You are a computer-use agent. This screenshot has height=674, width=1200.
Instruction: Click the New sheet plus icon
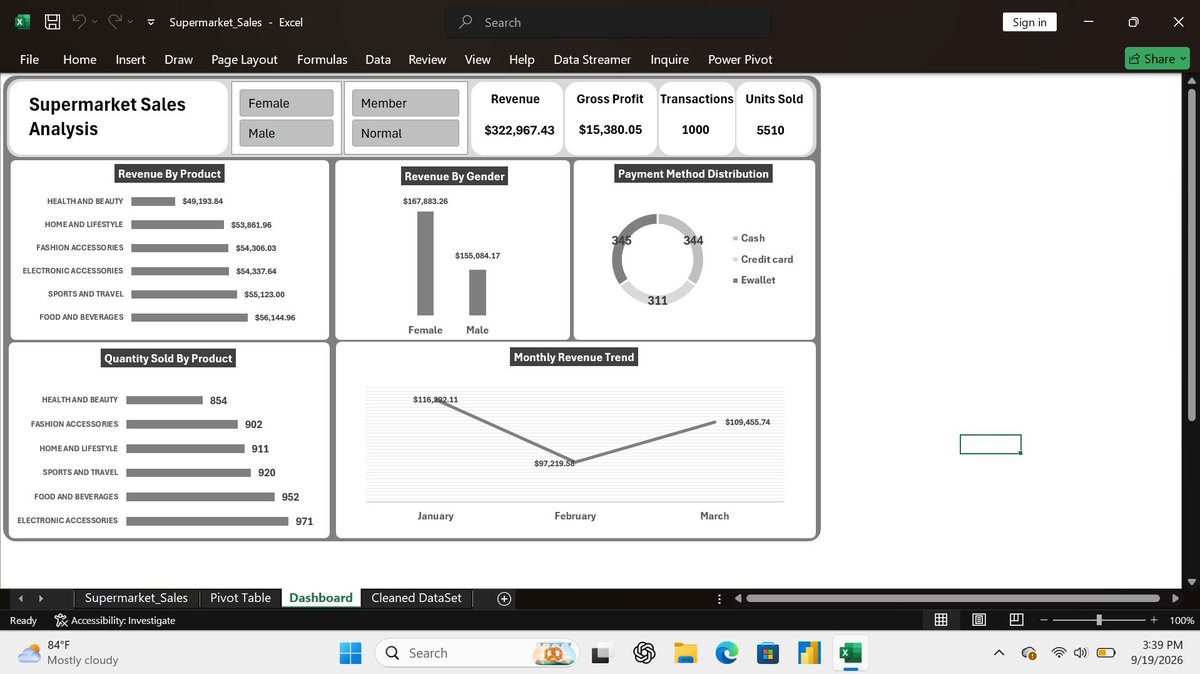coord(504,598)
